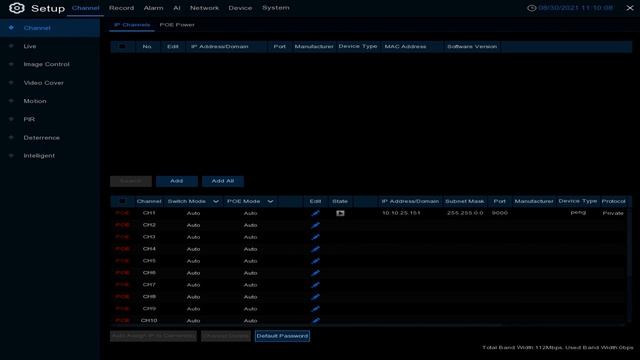
Task: Select Channel in the left sidebar
Action: 50,28
